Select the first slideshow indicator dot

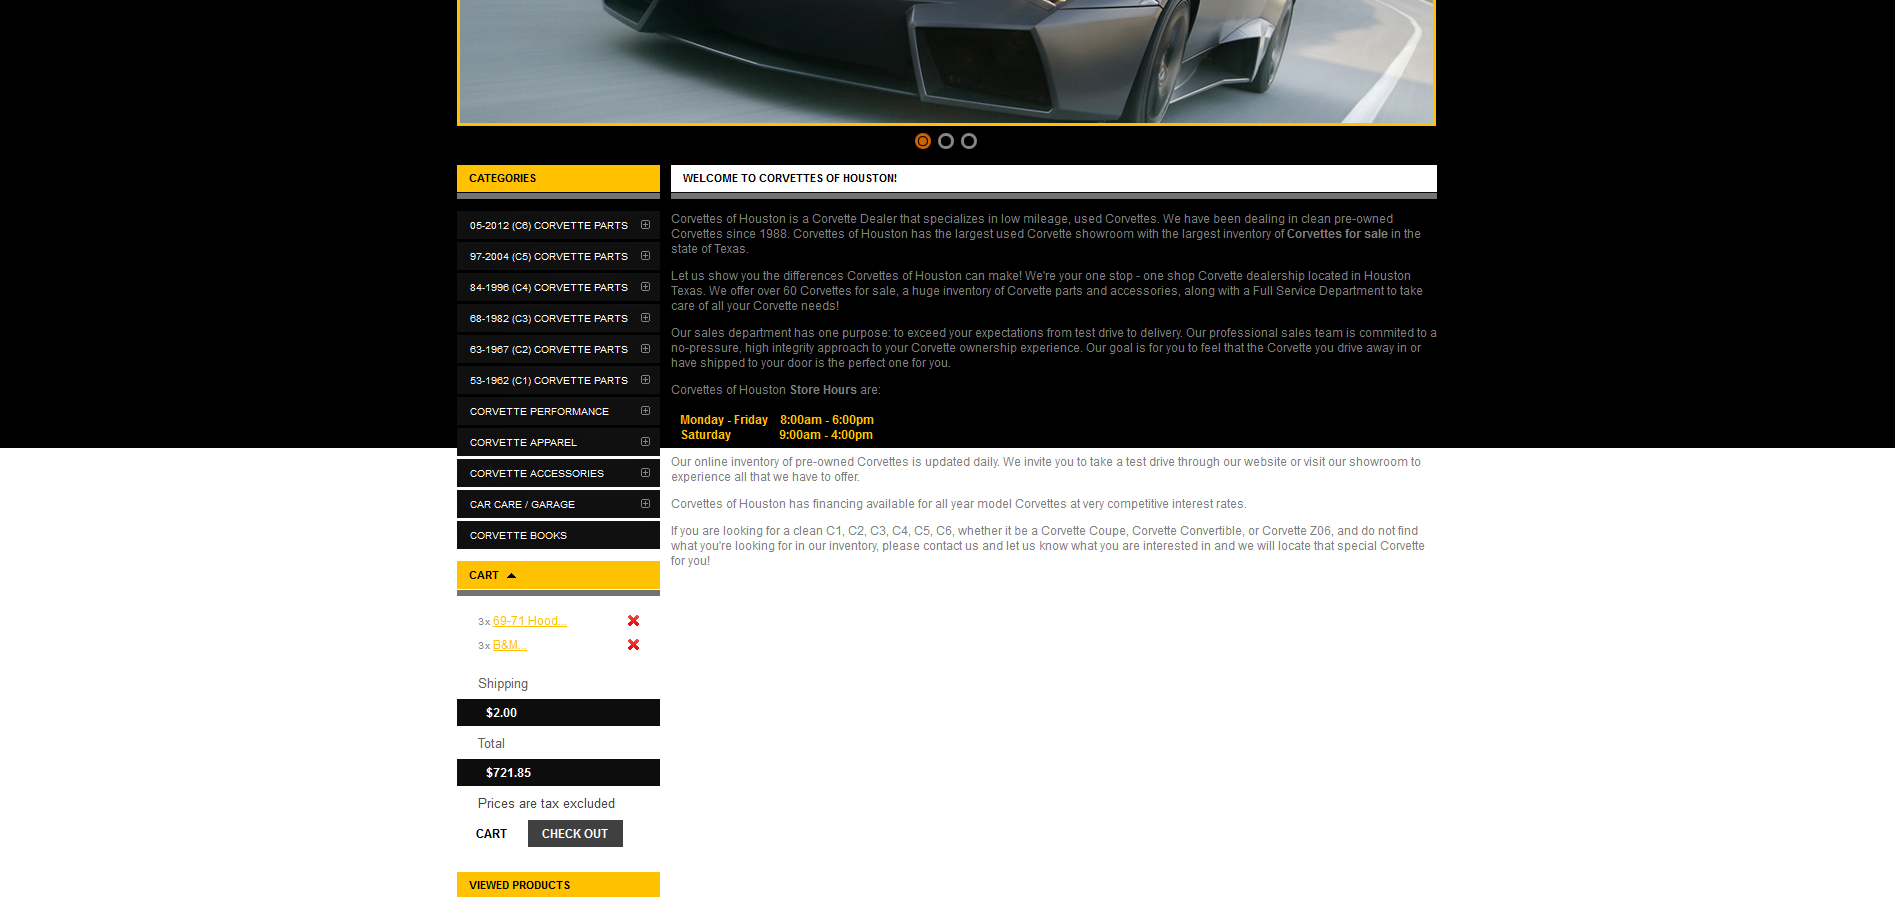tap(923, 141)
